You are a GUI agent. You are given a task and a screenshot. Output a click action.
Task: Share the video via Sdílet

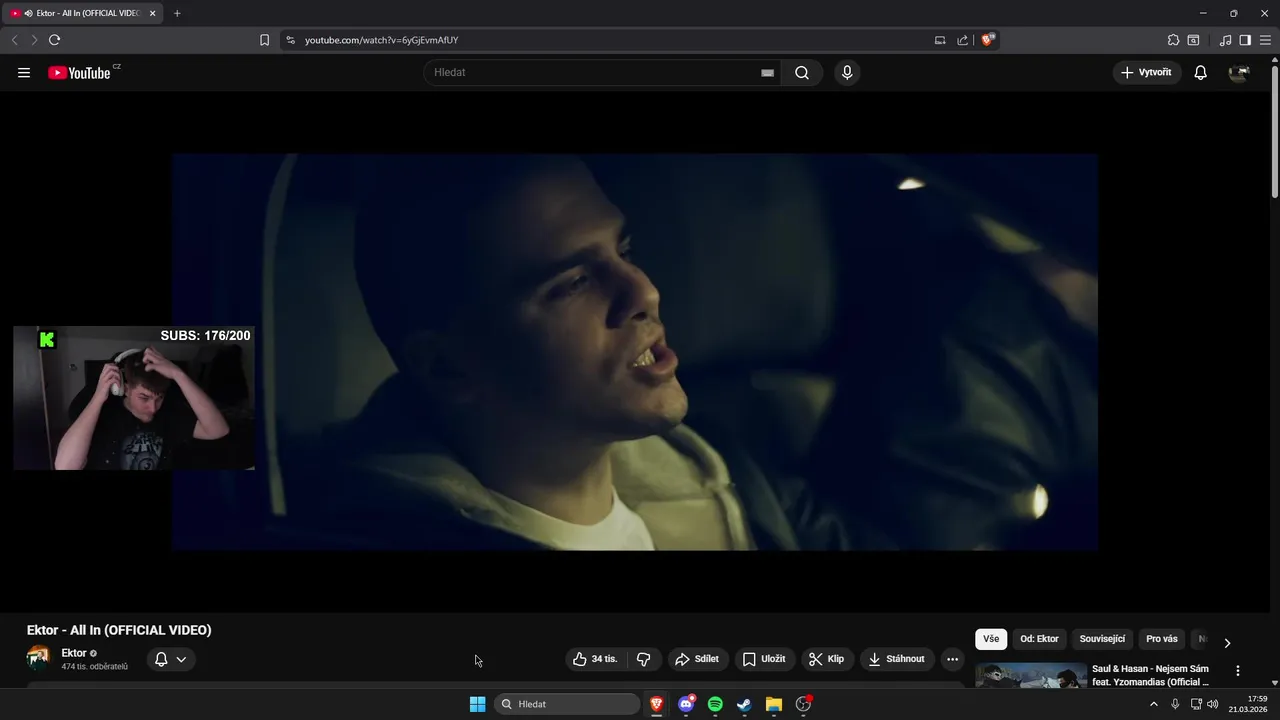coord(697,659)
